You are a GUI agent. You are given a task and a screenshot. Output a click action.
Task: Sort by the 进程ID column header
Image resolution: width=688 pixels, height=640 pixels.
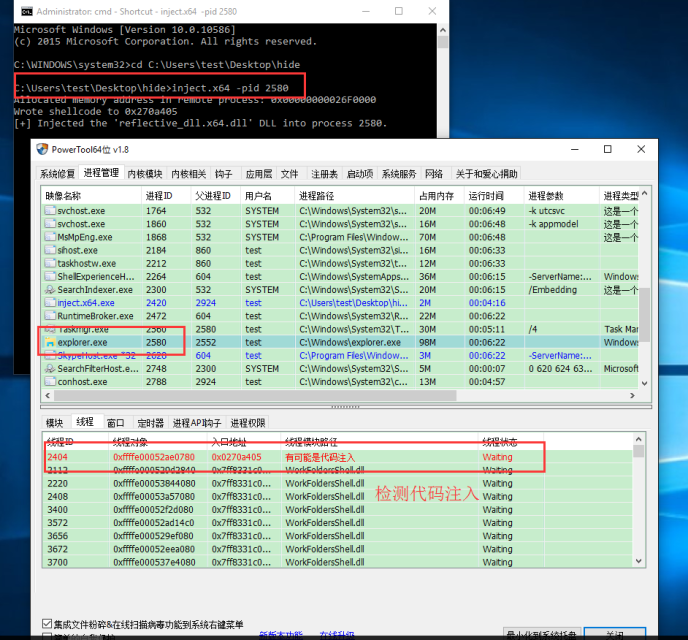(166, 196)
